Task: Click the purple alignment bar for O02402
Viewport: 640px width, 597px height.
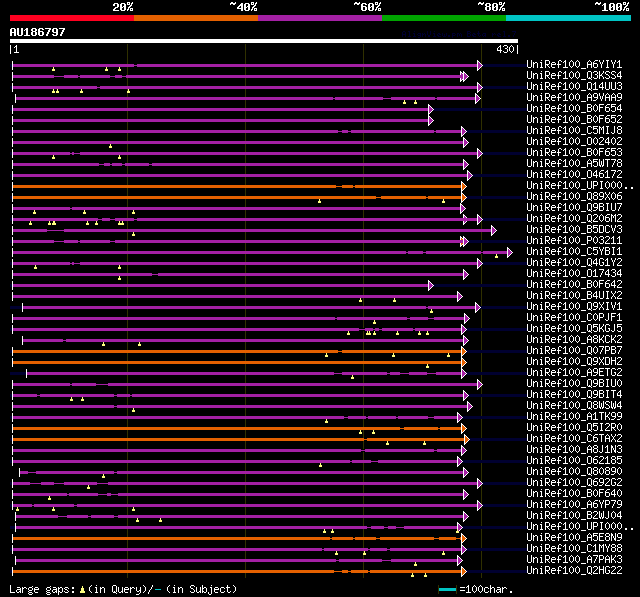Action: 238,142
